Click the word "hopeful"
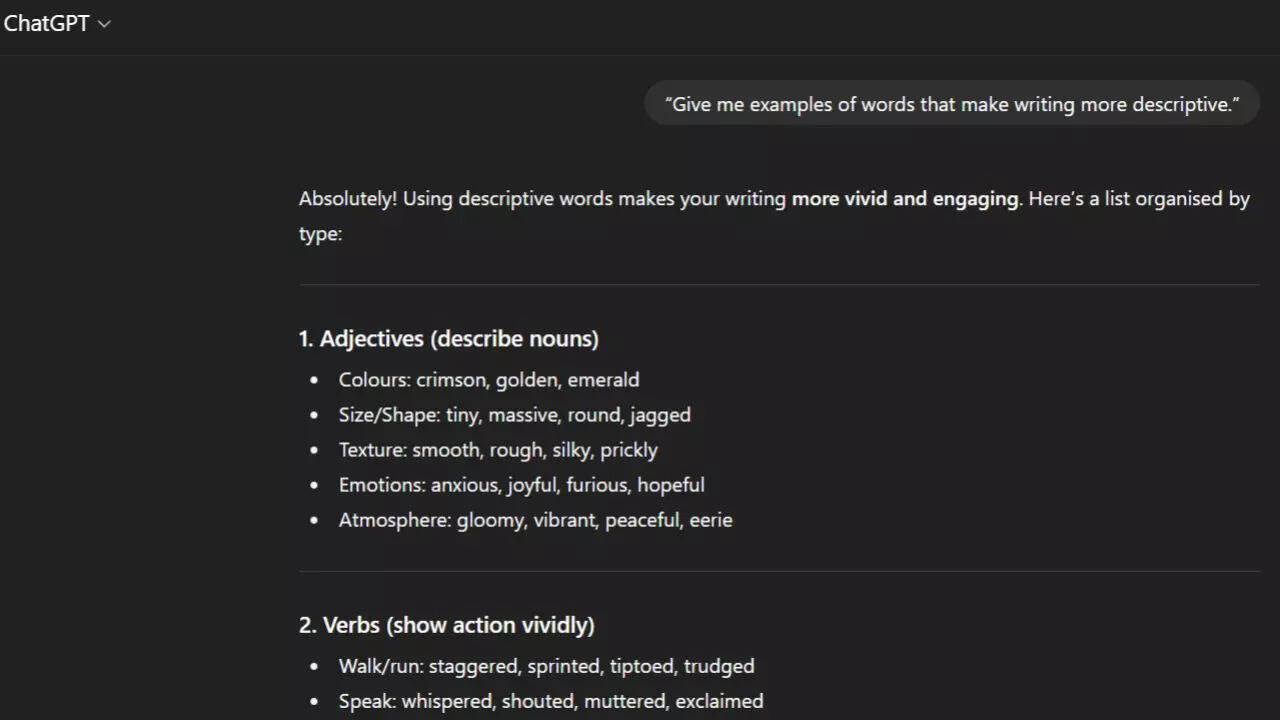The height and width of the screenshot is (720, 1280). 670,485
